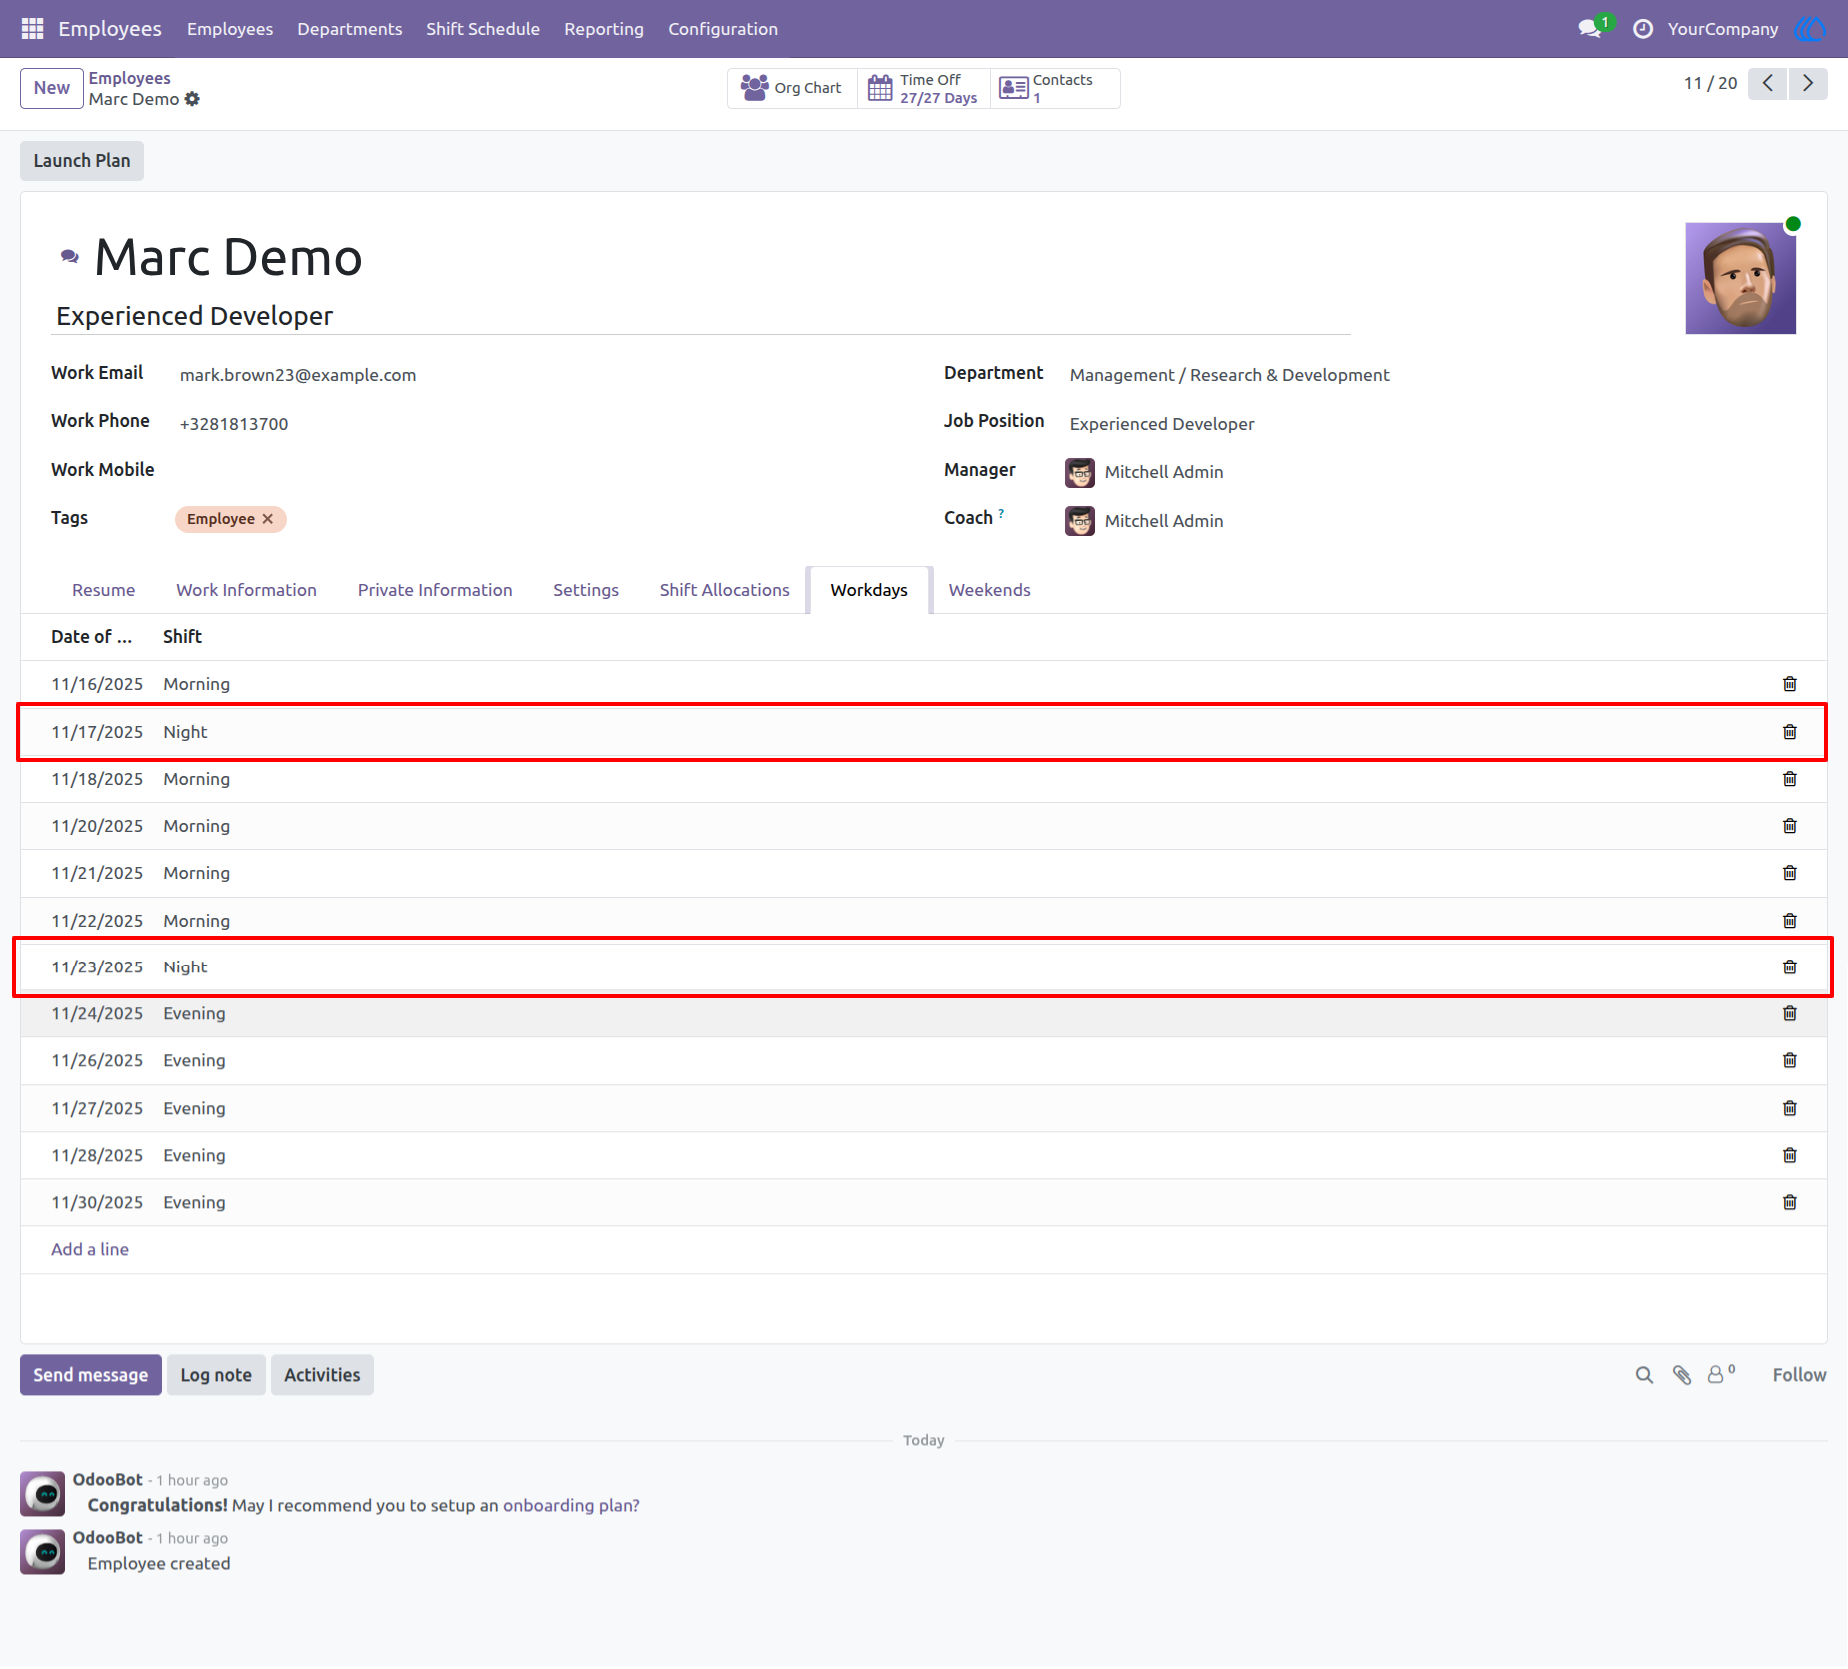Switch to the Shift Allocations tab
The width and height of the screenshot is (1848, 1669).
724,590
